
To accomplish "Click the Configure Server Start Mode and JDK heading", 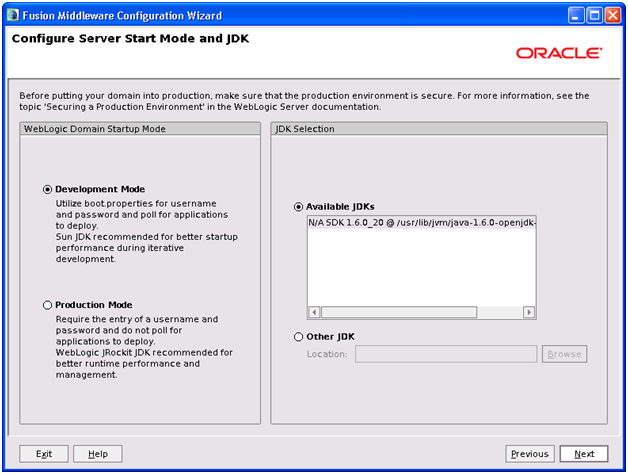I will pos(130,38).
